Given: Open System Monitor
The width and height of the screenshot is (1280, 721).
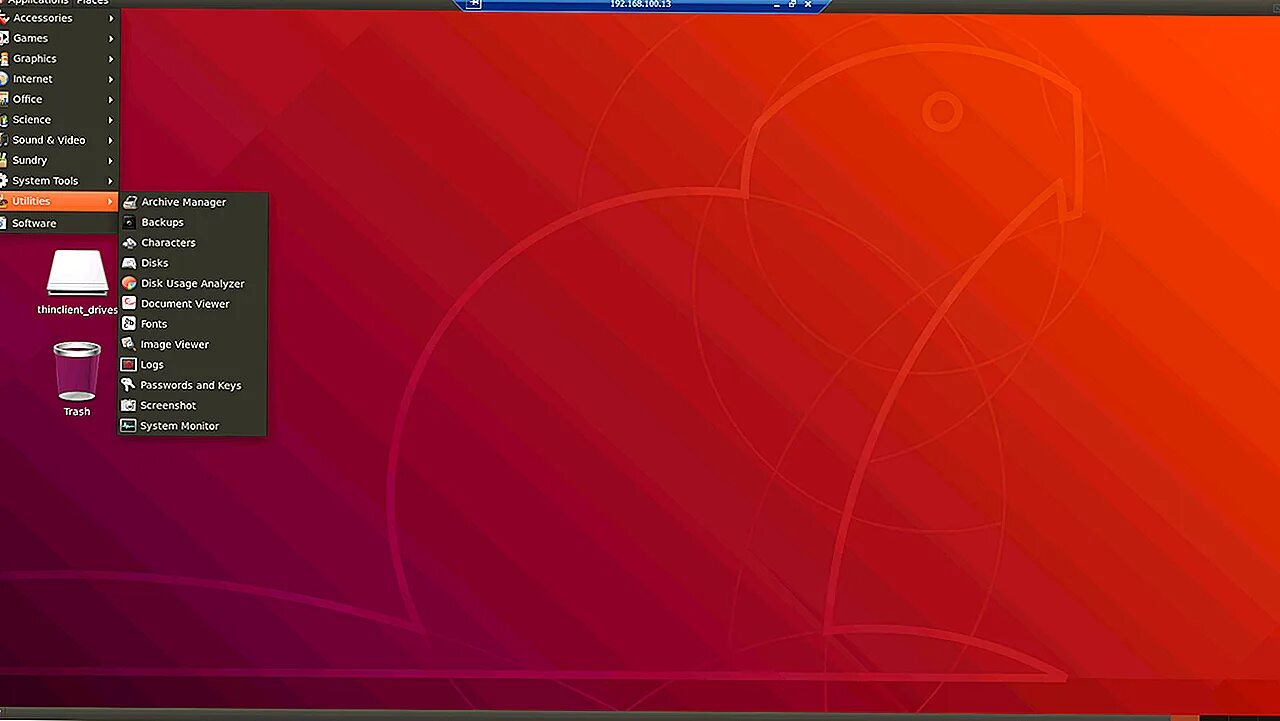Looking at the screenshot, I should point(192,426).
